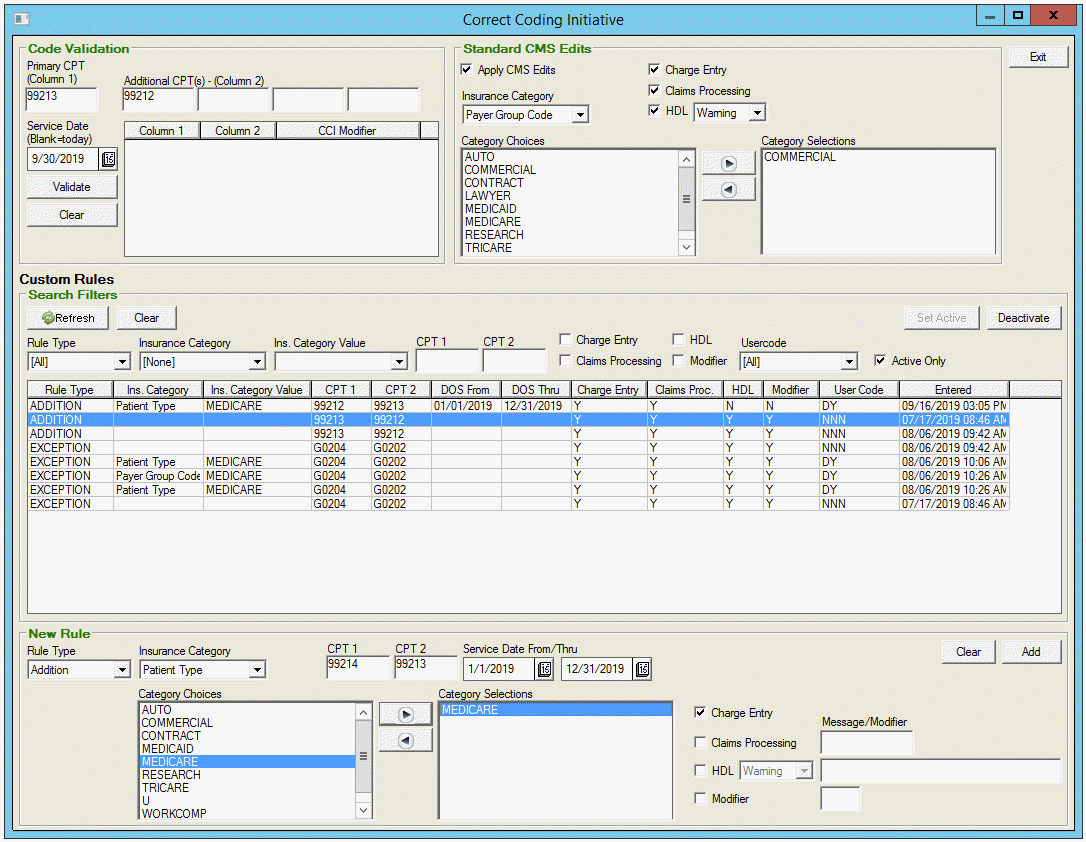Click the Primary CPT input field
The width and height of the screenshot is (1086, 842).
tap(61, 99)
